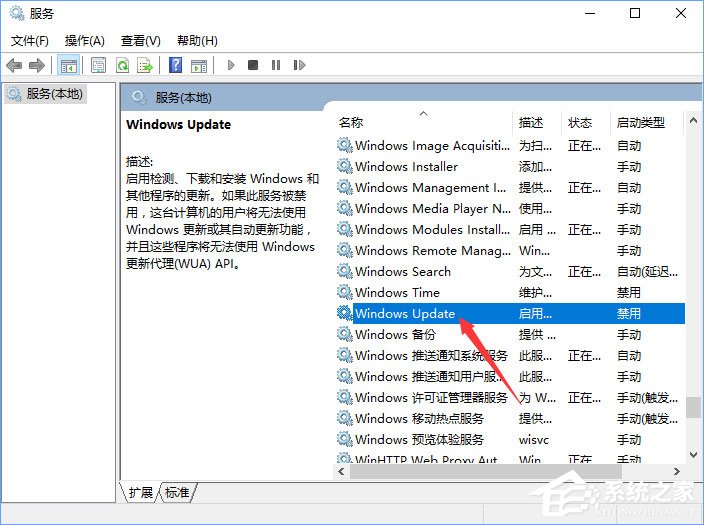
Task: Select the Windows Modules Install... service name
Action: pos(432,229)
